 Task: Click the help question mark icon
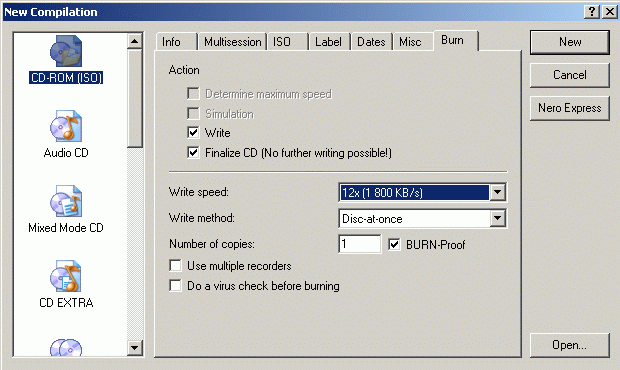(x=592, y=12)
